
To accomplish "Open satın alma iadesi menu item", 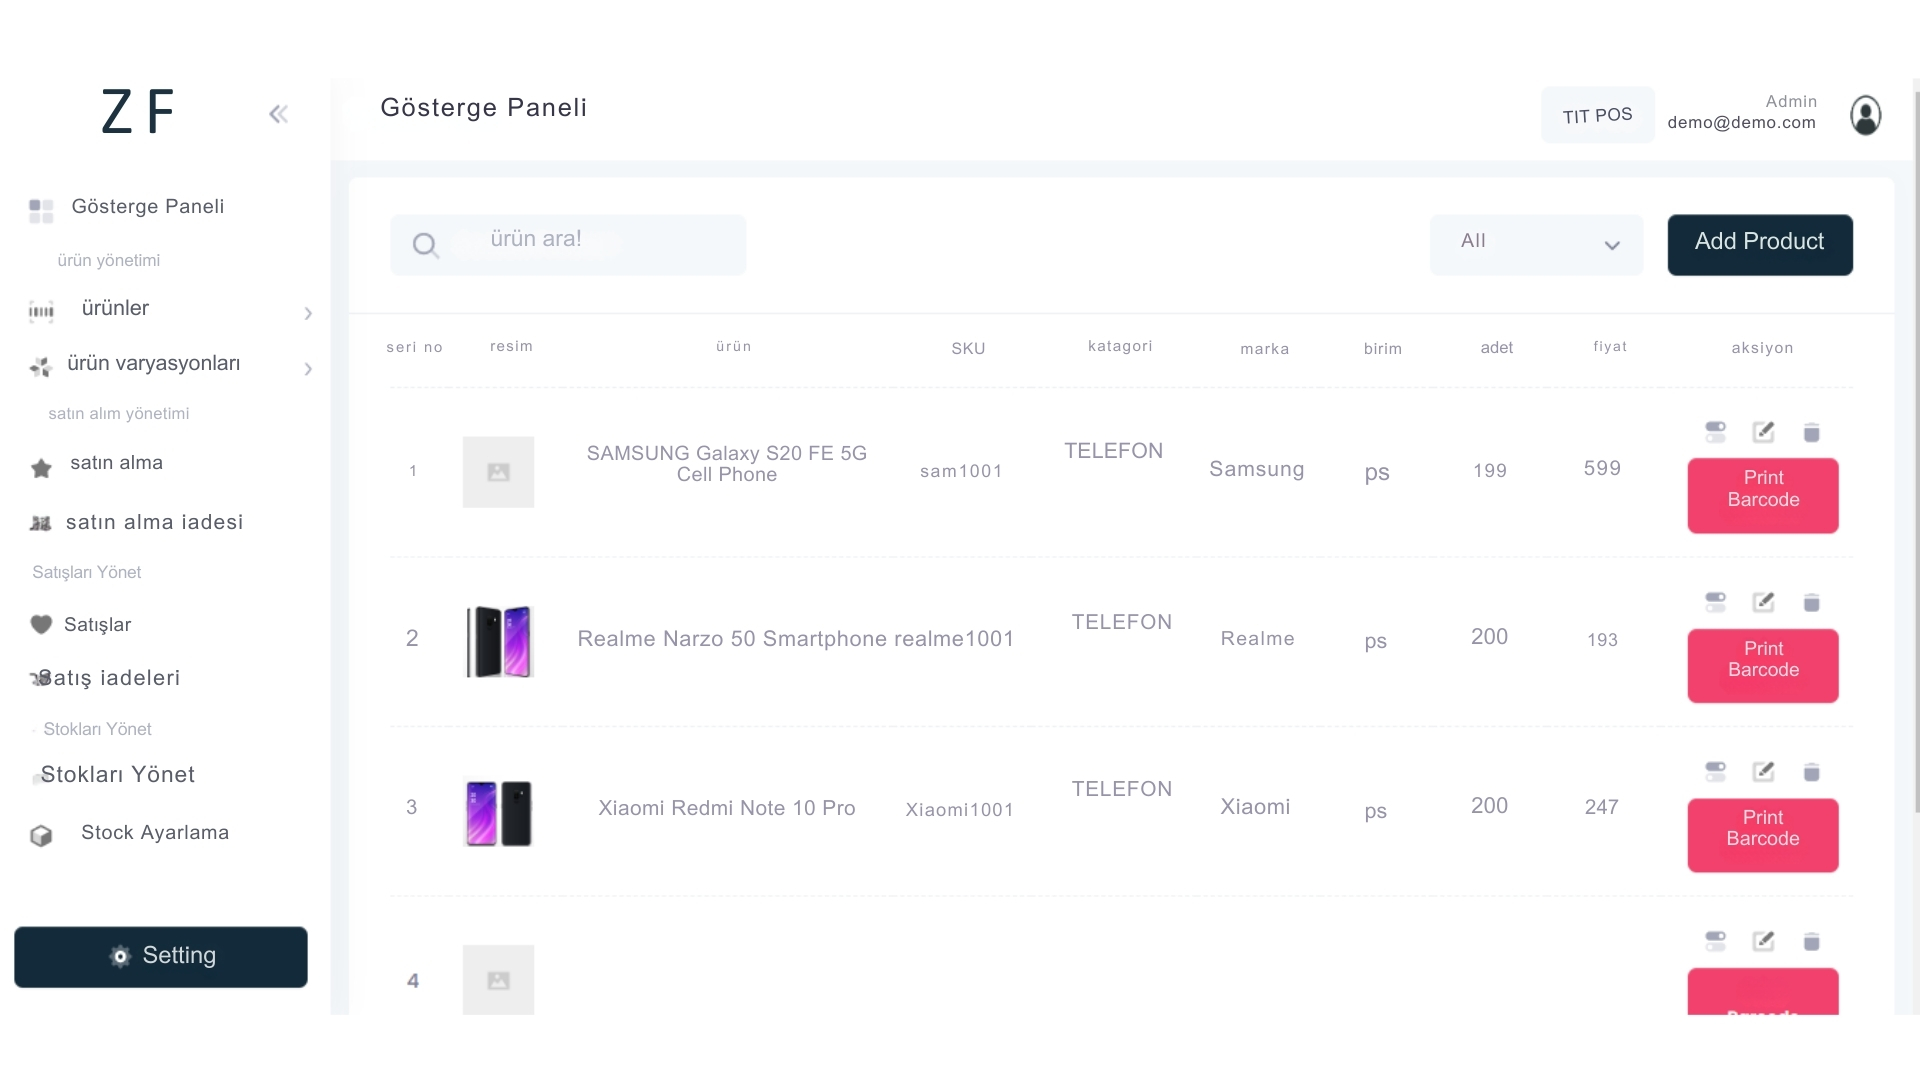I will pyautogui.click(x=154, y=522).
